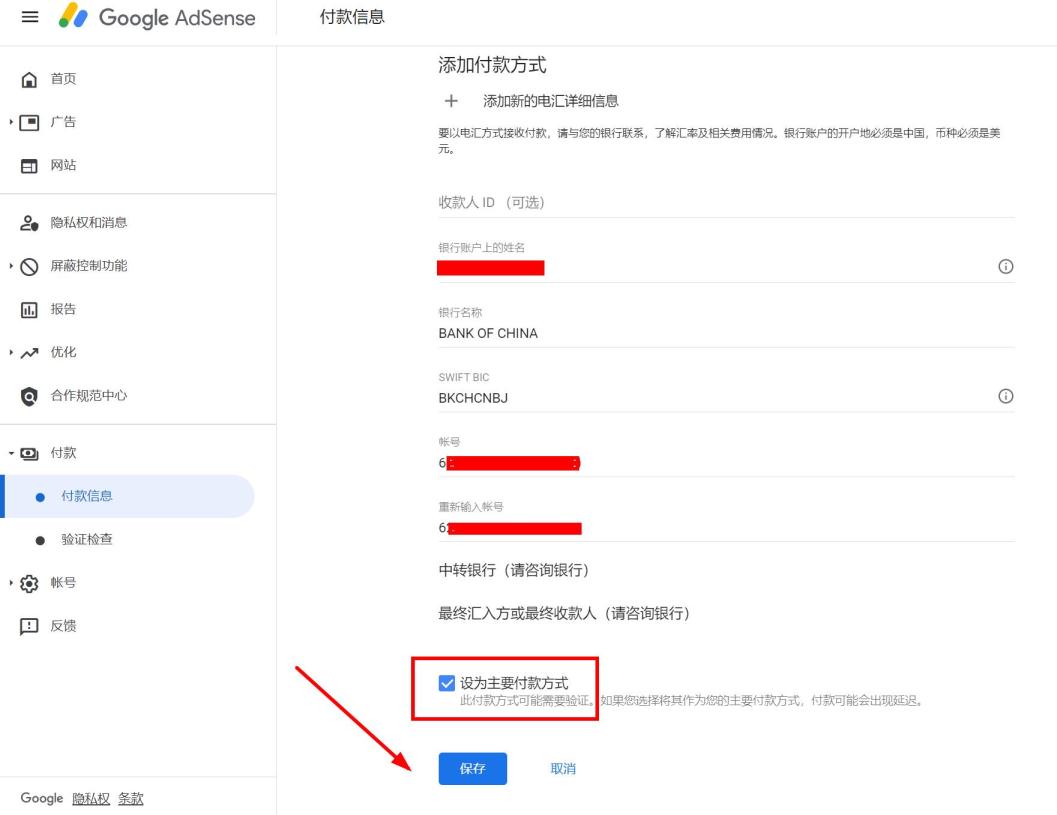Click the 收款人 ID (可选) input field
1057x815 pixels.
click(726, 202)
